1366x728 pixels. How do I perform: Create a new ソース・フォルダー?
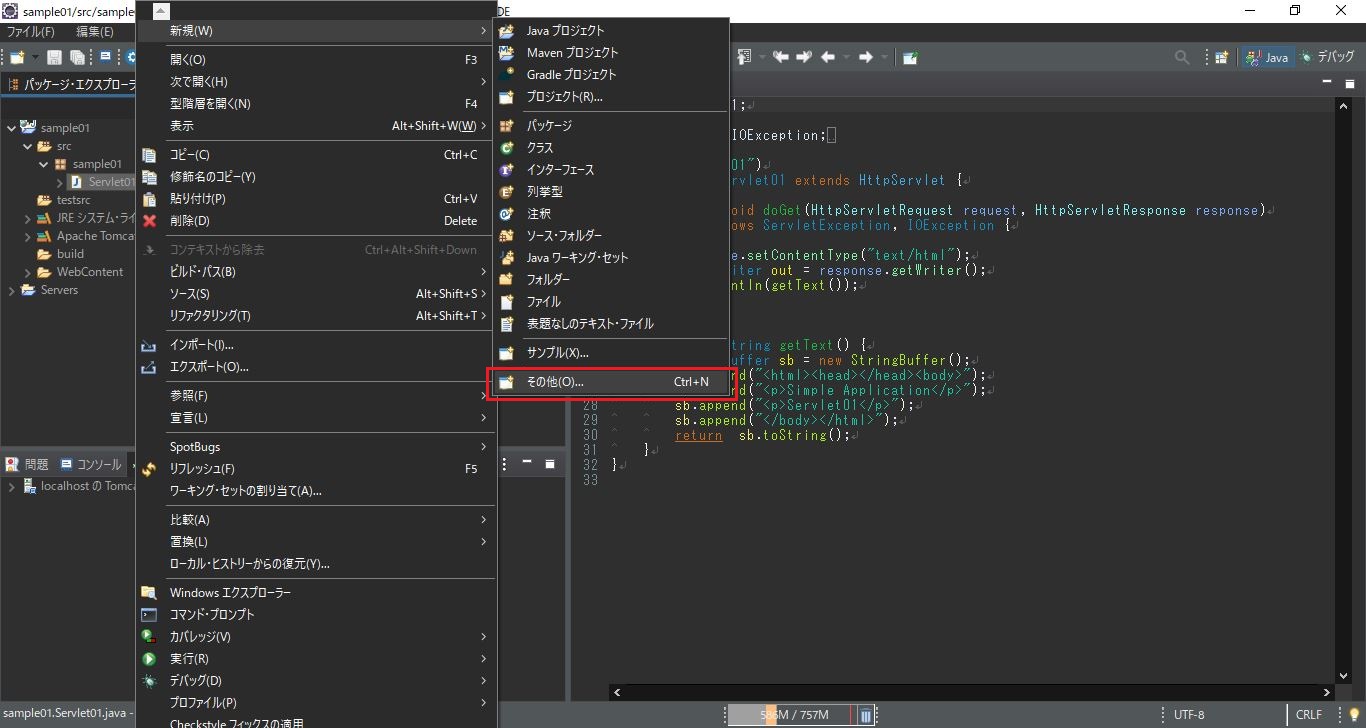click(x=614, y=236)
